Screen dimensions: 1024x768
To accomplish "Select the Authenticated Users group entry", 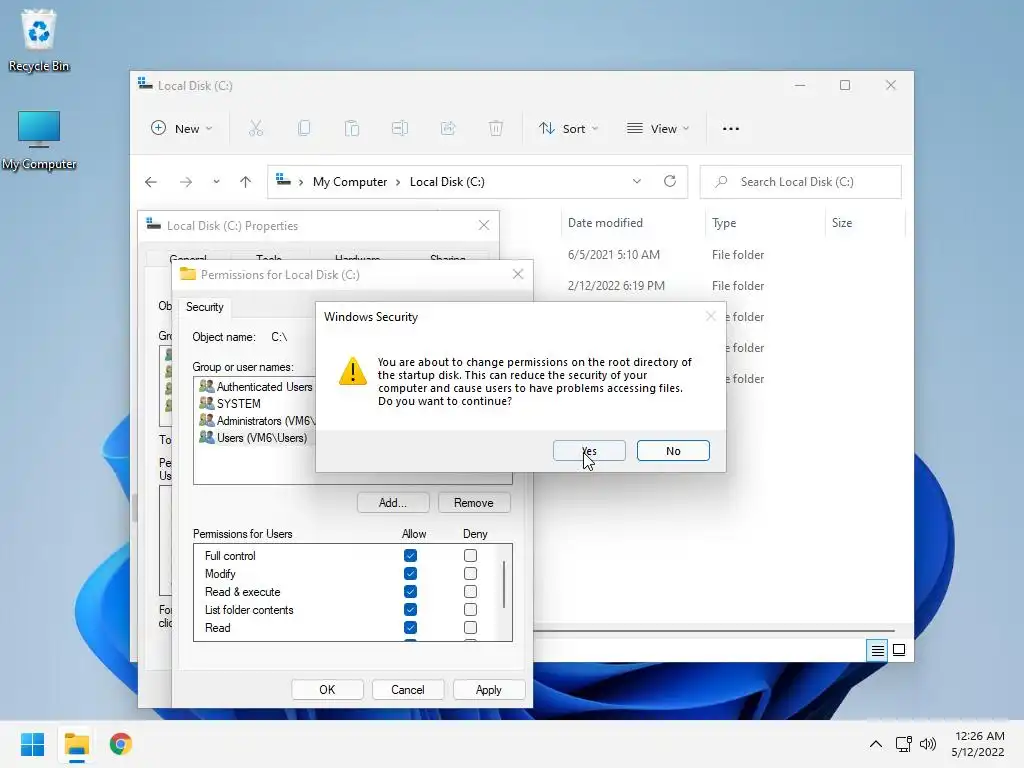I will click(x=256, y=387).
